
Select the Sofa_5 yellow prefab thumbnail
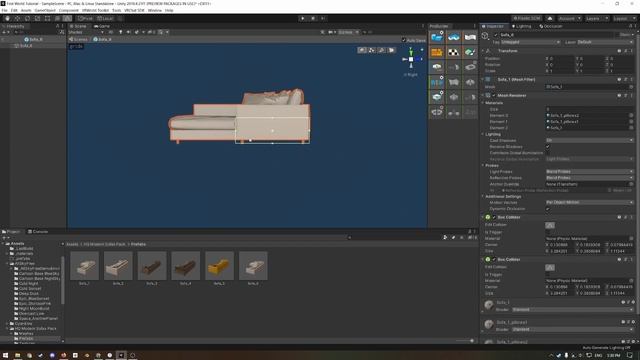point(220,266)
